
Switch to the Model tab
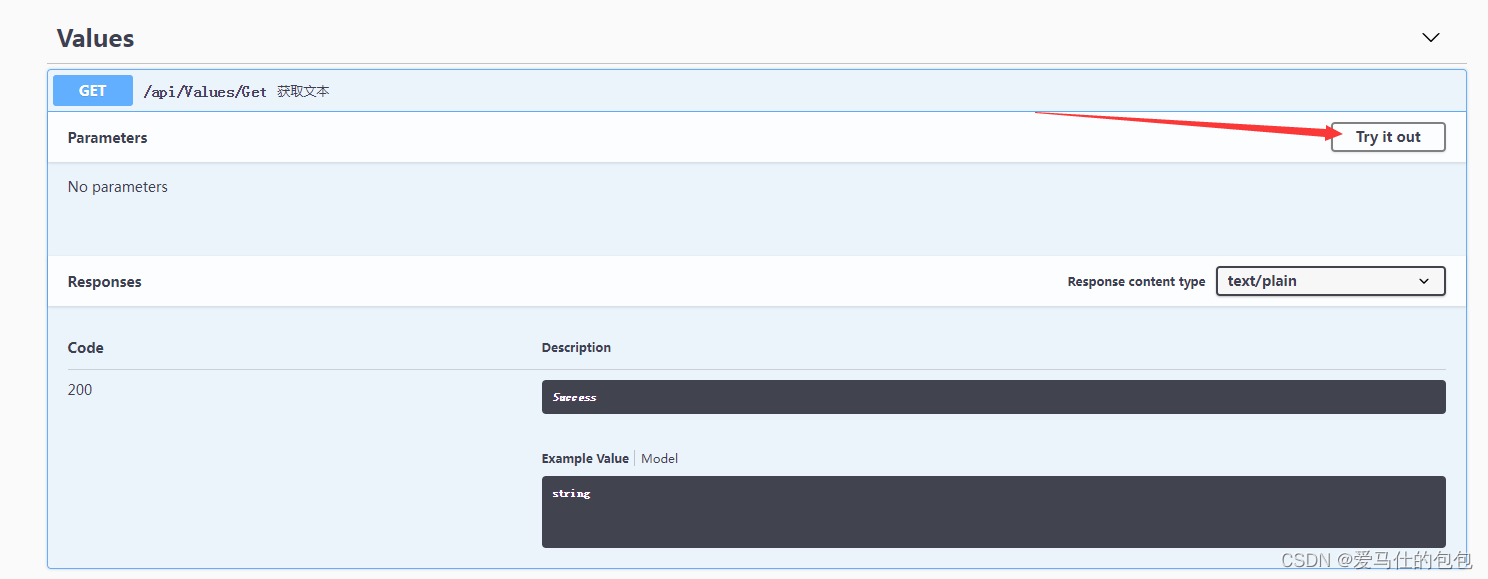tap(659, 458)
